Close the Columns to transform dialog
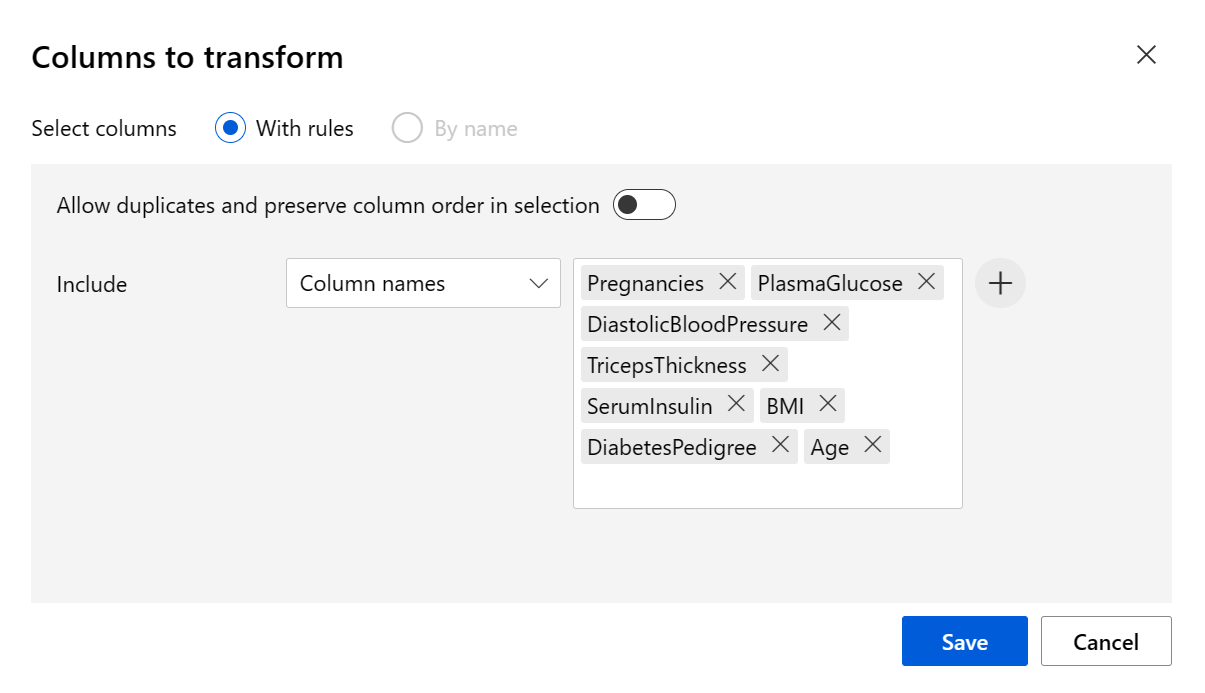1205x693 pixels. click(x=1146, y=55)
